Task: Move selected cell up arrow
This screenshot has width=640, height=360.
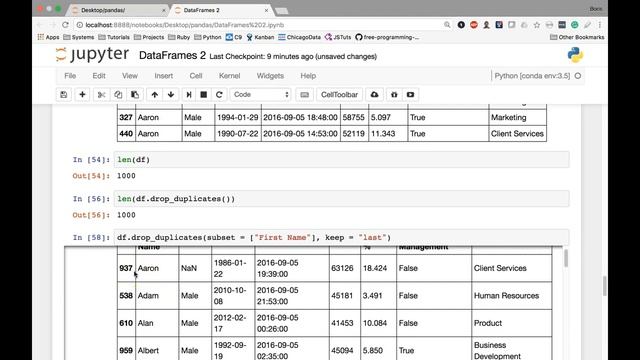Action: point(154,95)
